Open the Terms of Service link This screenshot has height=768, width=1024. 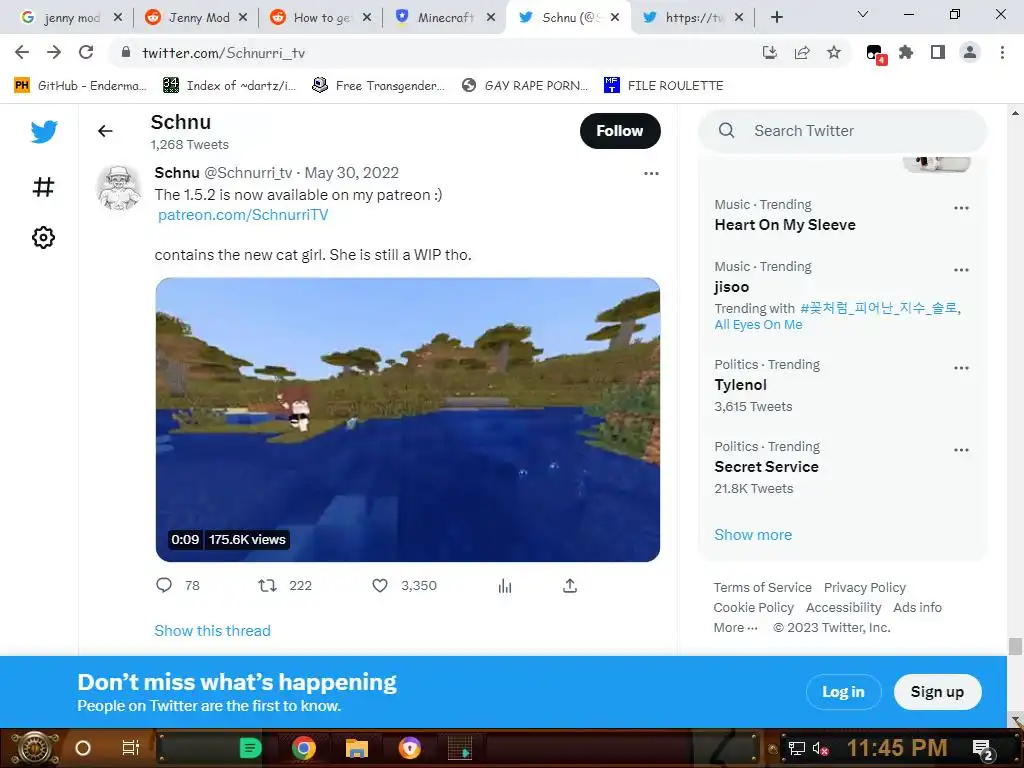[762, 588]
